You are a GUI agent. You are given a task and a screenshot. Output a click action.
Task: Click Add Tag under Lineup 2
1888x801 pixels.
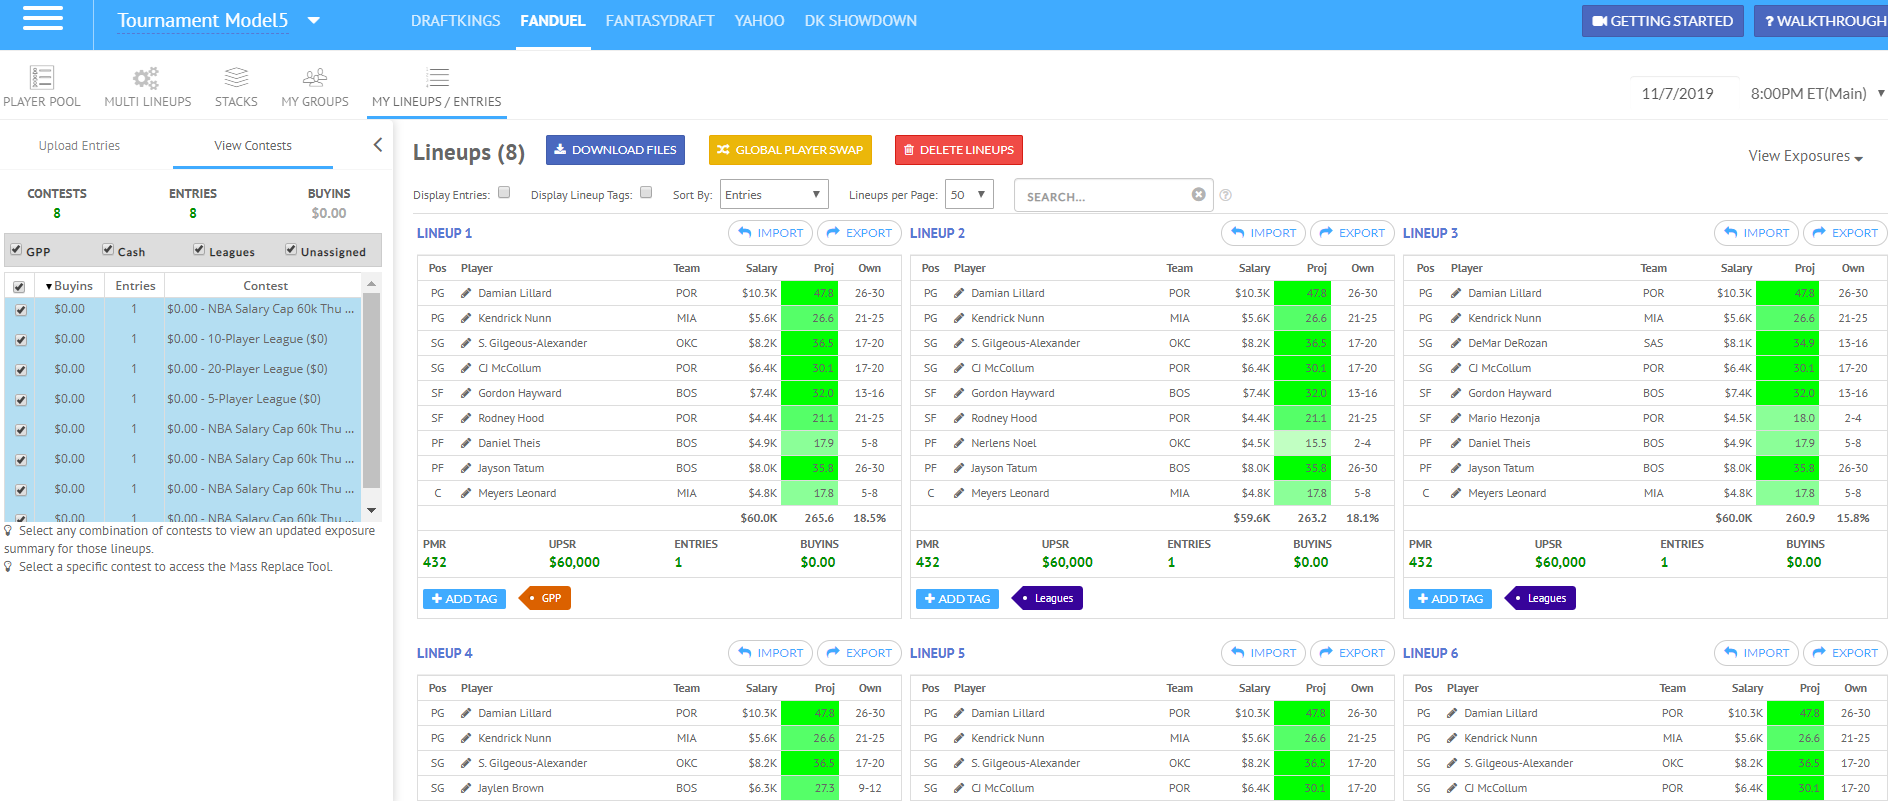coord(957,599)
